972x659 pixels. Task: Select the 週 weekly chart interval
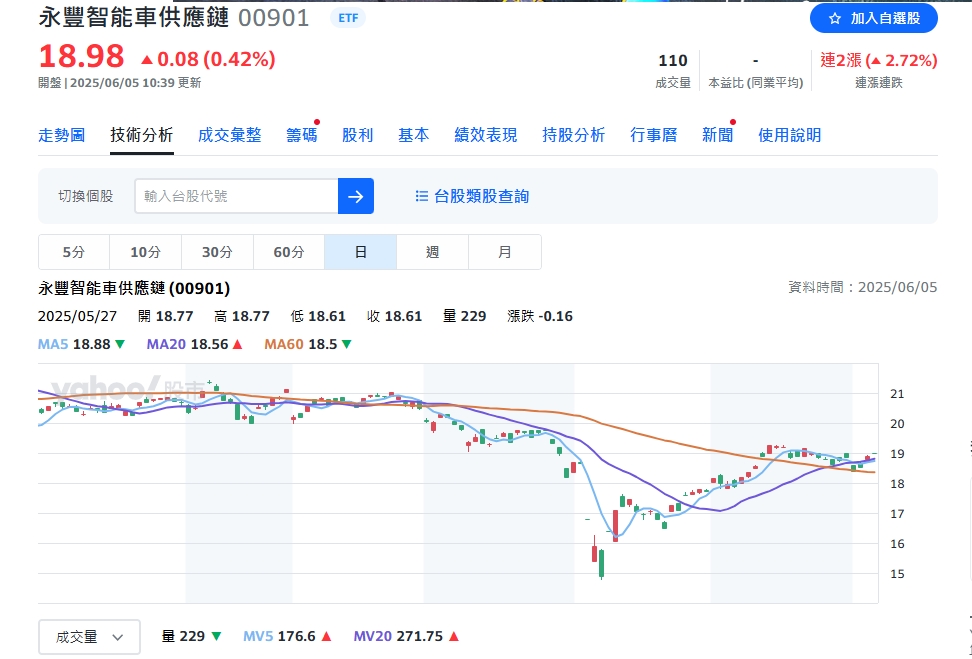point(433,252)
